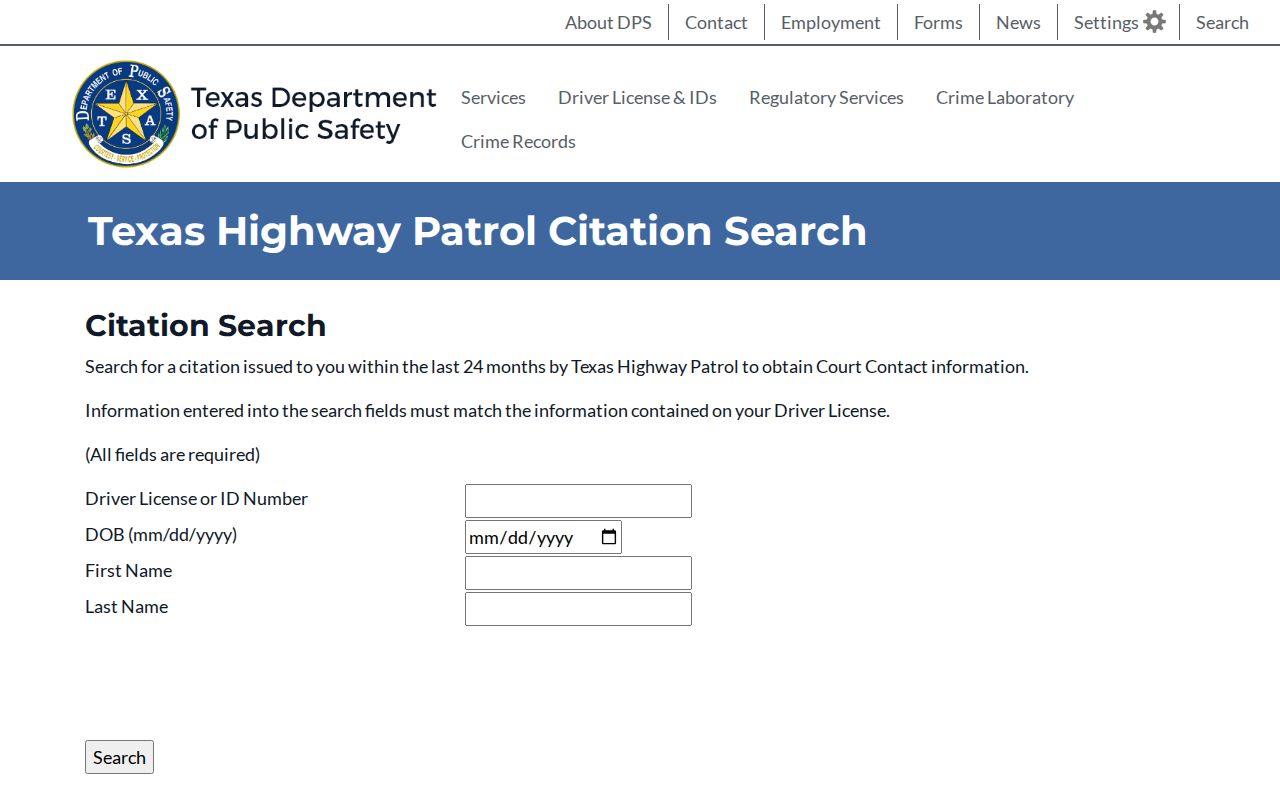Submit the citation search with Search button

(119, 757)
